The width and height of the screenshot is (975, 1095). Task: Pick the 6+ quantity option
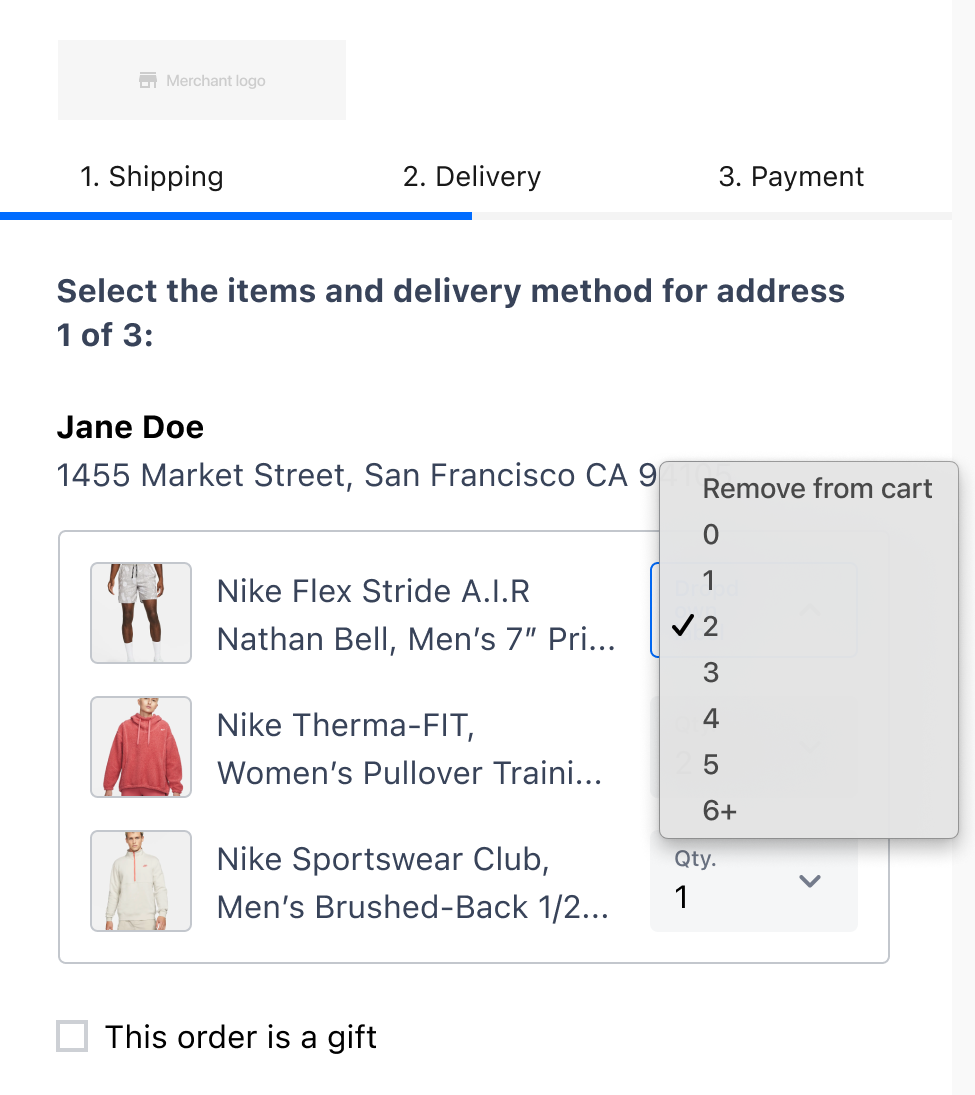coord(720,811)
